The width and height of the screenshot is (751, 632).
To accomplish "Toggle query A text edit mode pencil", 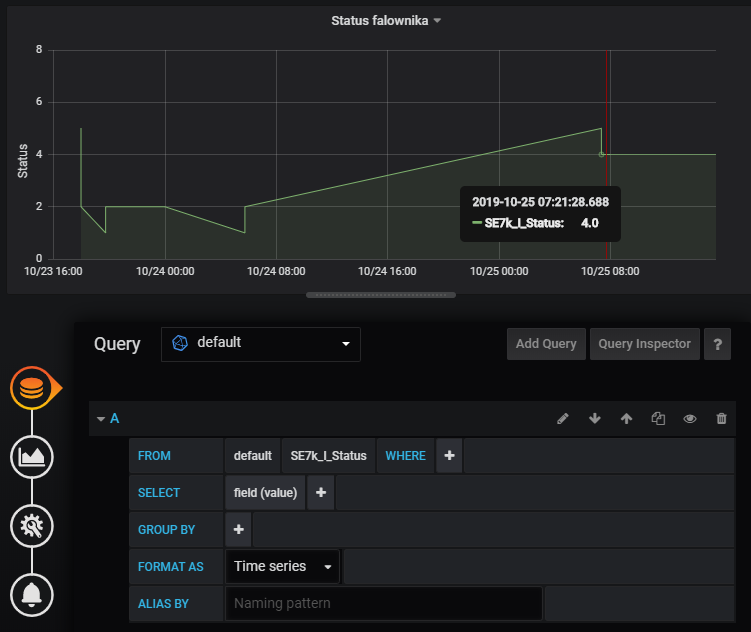I will pyautogui.click(x=563, y=419).
